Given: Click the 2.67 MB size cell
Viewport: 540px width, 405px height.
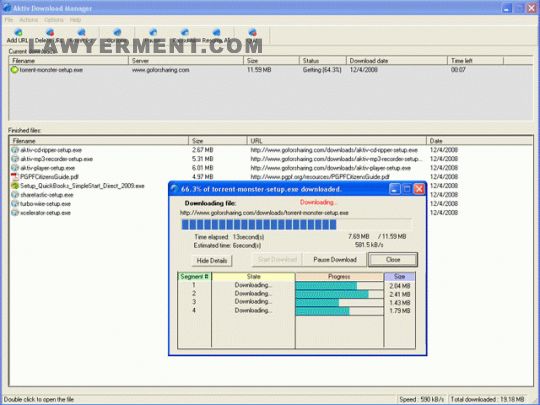Looking at the screenshot, I should pyautogui.click(x=202, y=150).
